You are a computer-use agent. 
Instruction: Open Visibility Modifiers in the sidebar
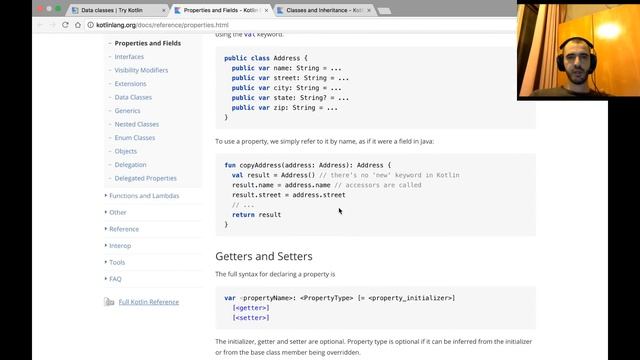pos(141,70)
